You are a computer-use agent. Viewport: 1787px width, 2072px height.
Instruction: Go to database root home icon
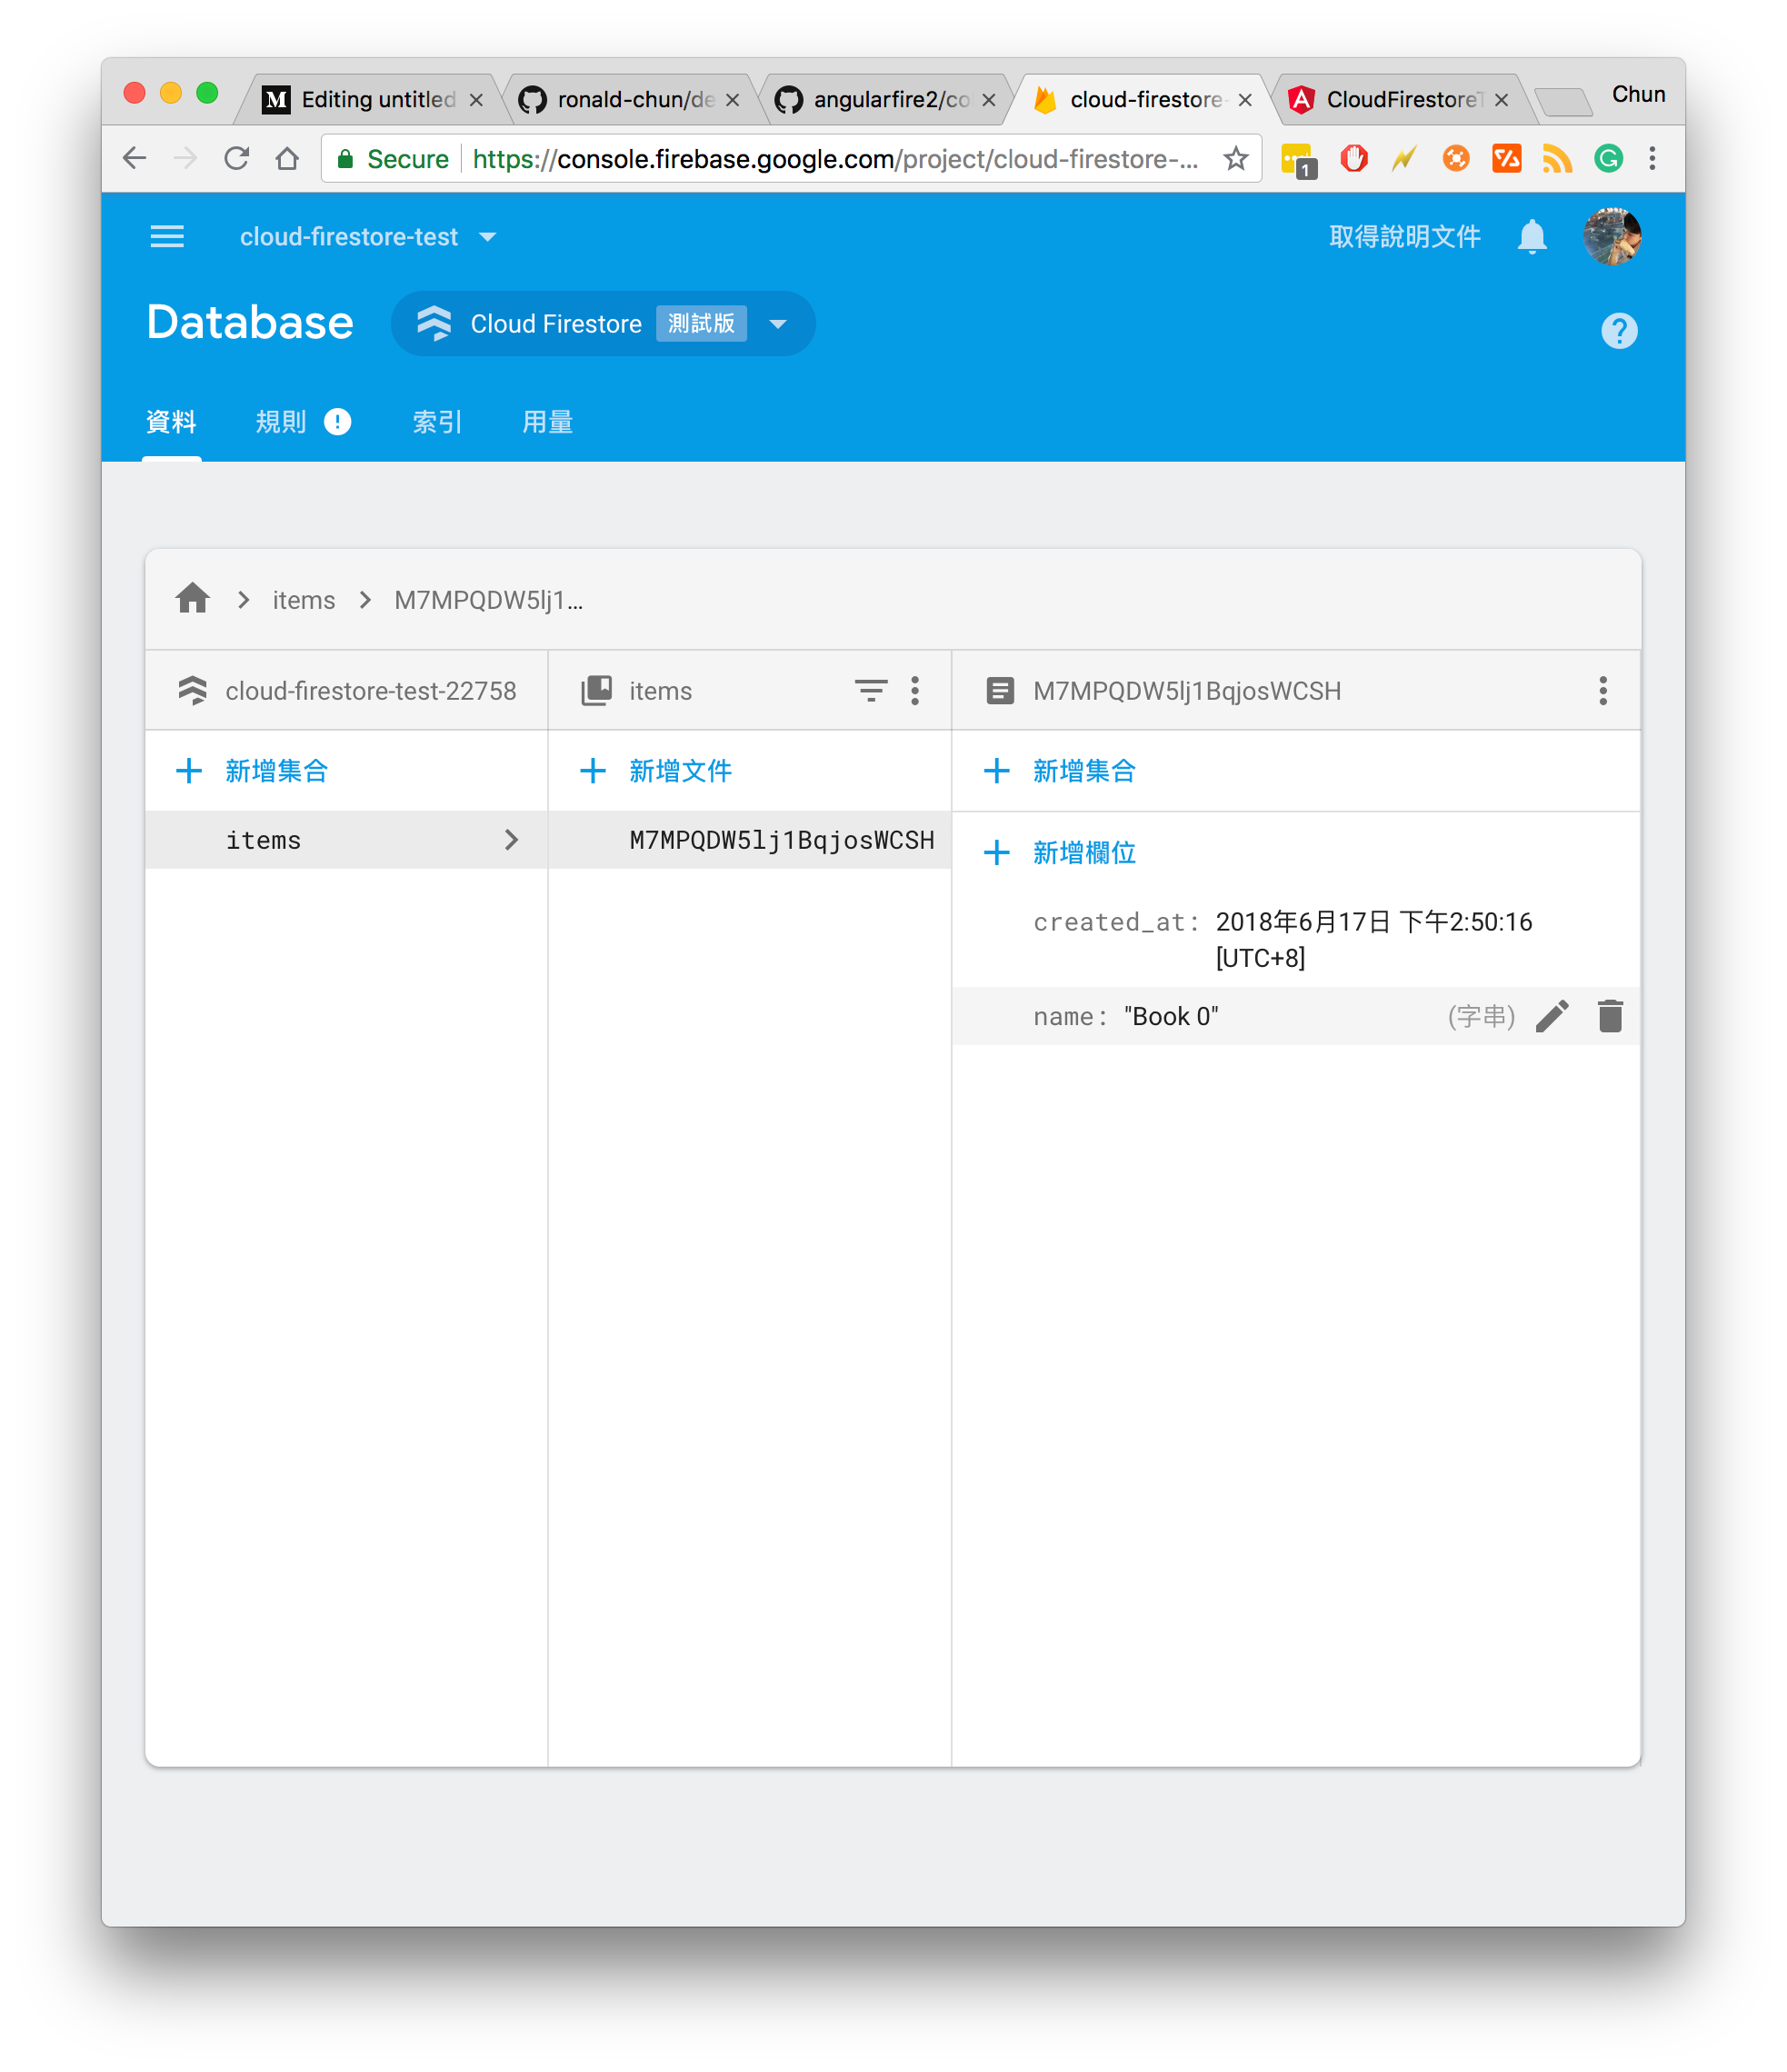[x=192, y=599]
